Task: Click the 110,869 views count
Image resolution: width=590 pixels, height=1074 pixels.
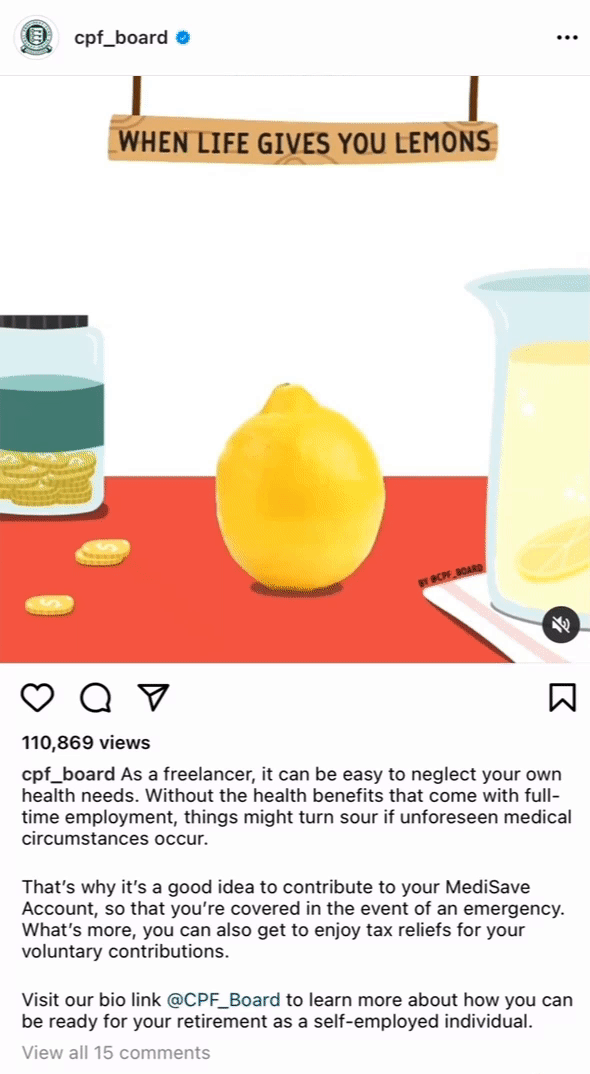Action: click(86, 742)
